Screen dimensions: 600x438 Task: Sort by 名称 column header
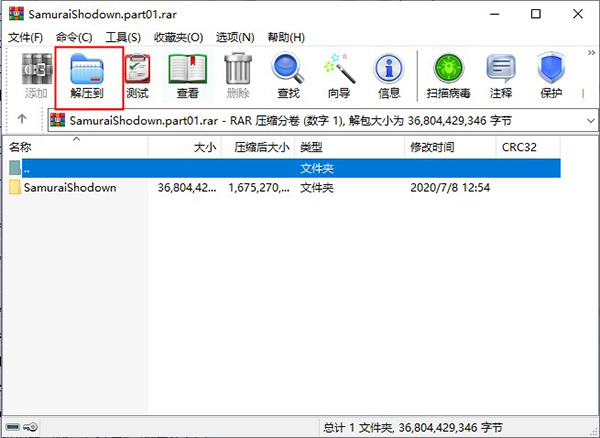point(75,147)
